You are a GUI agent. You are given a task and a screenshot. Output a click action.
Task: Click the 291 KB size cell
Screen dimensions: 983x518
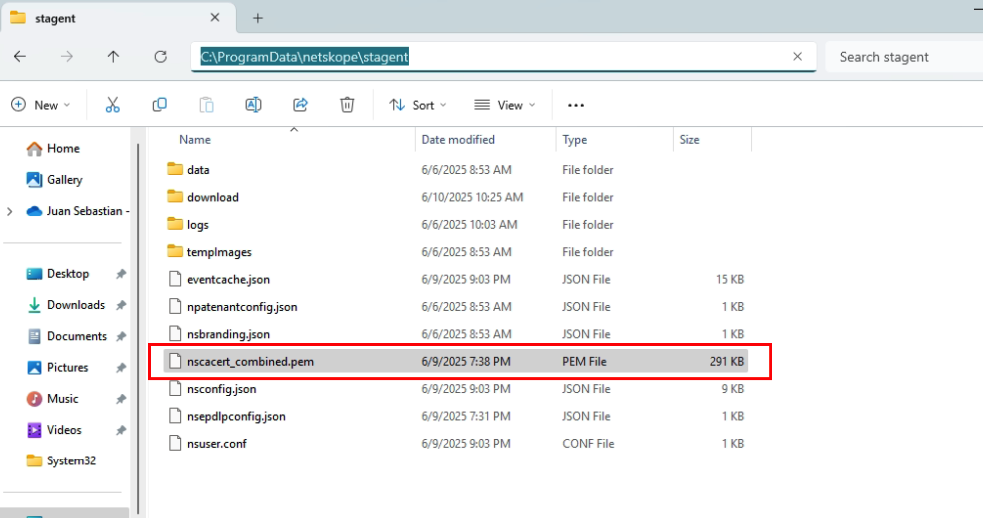pos(727,362)
